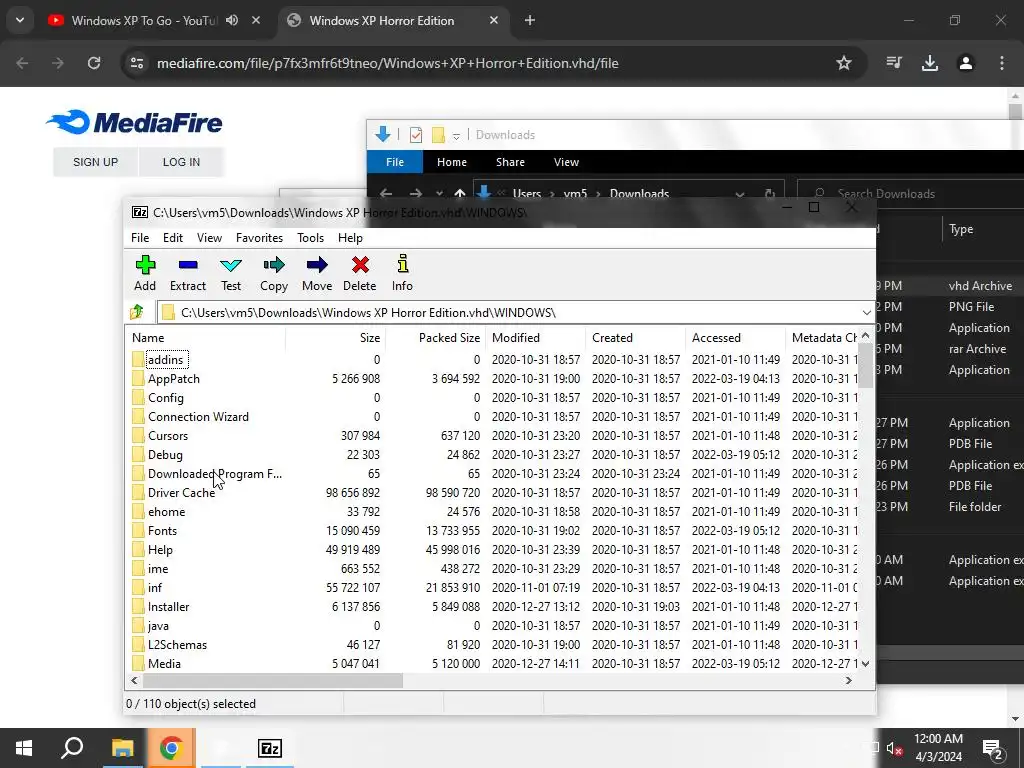Viewport: 1024px width, 768px height.
Task: Open the tab search dropdown in Chrome
Action: tap(20, 20)
